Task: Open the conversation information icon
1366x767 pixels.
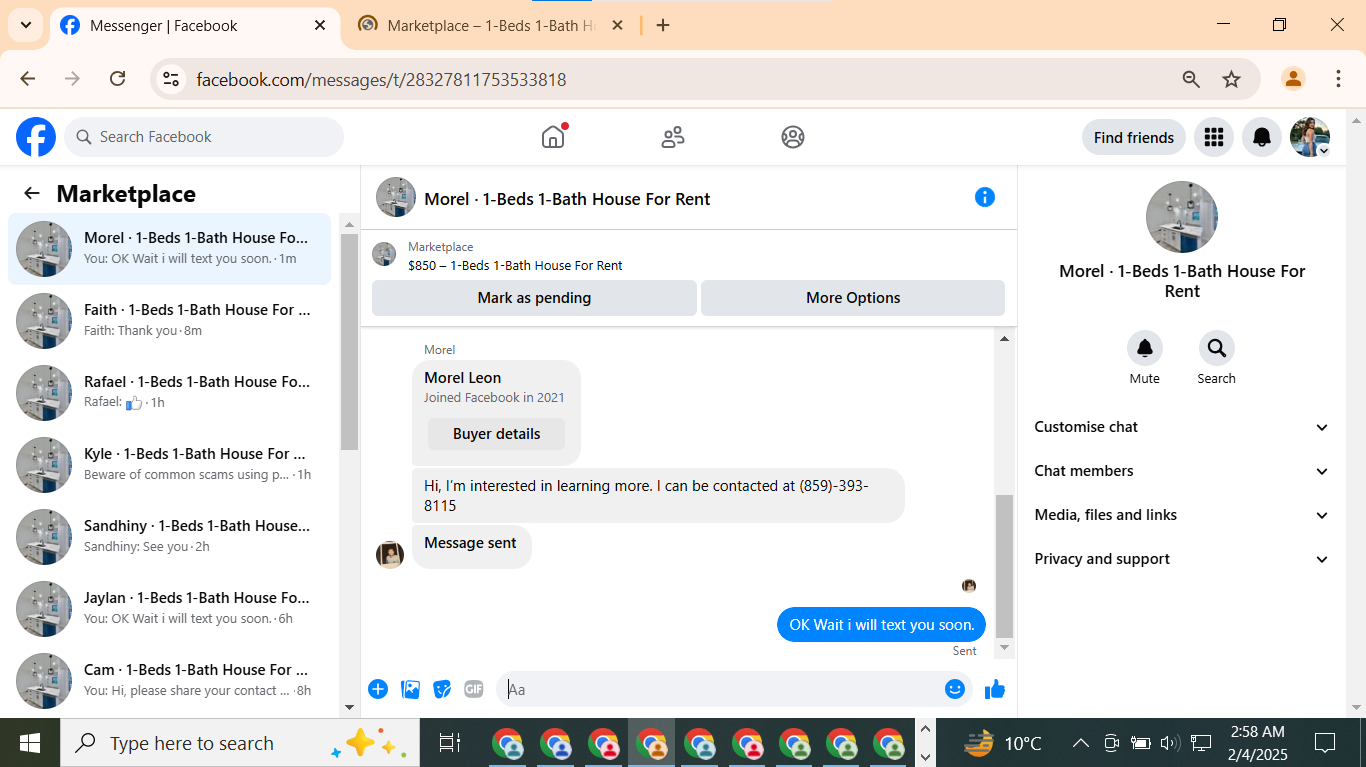Action: click(985, 197)
